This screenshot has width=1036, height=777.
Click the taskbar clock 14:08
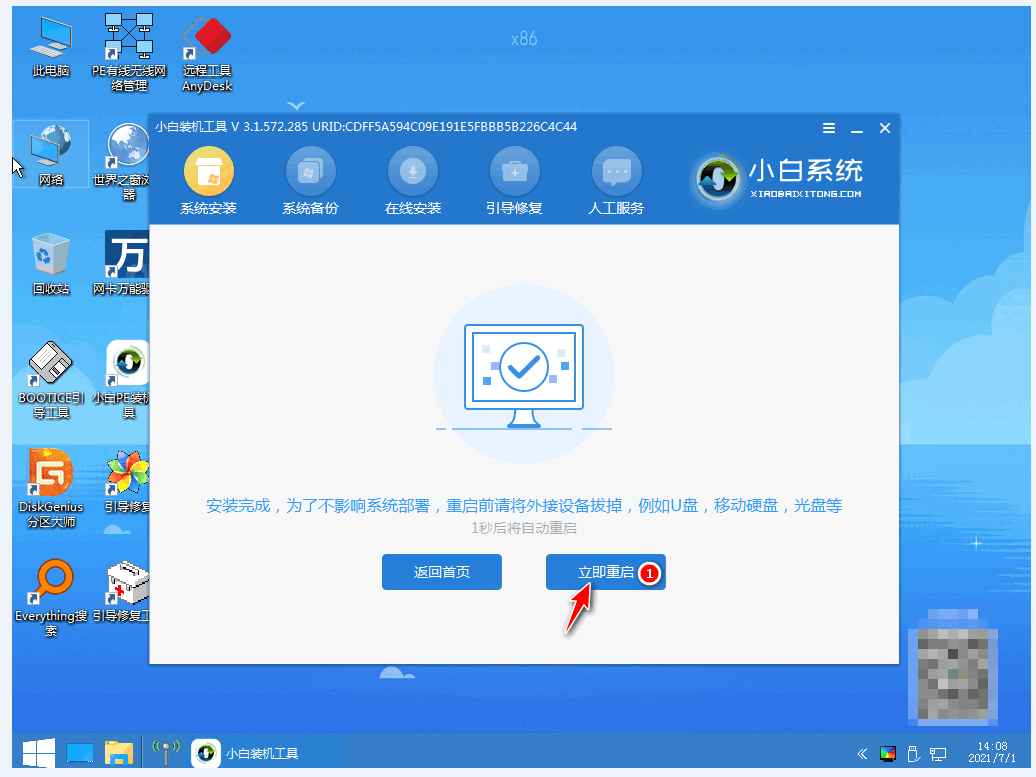click(x=992, y=752)
